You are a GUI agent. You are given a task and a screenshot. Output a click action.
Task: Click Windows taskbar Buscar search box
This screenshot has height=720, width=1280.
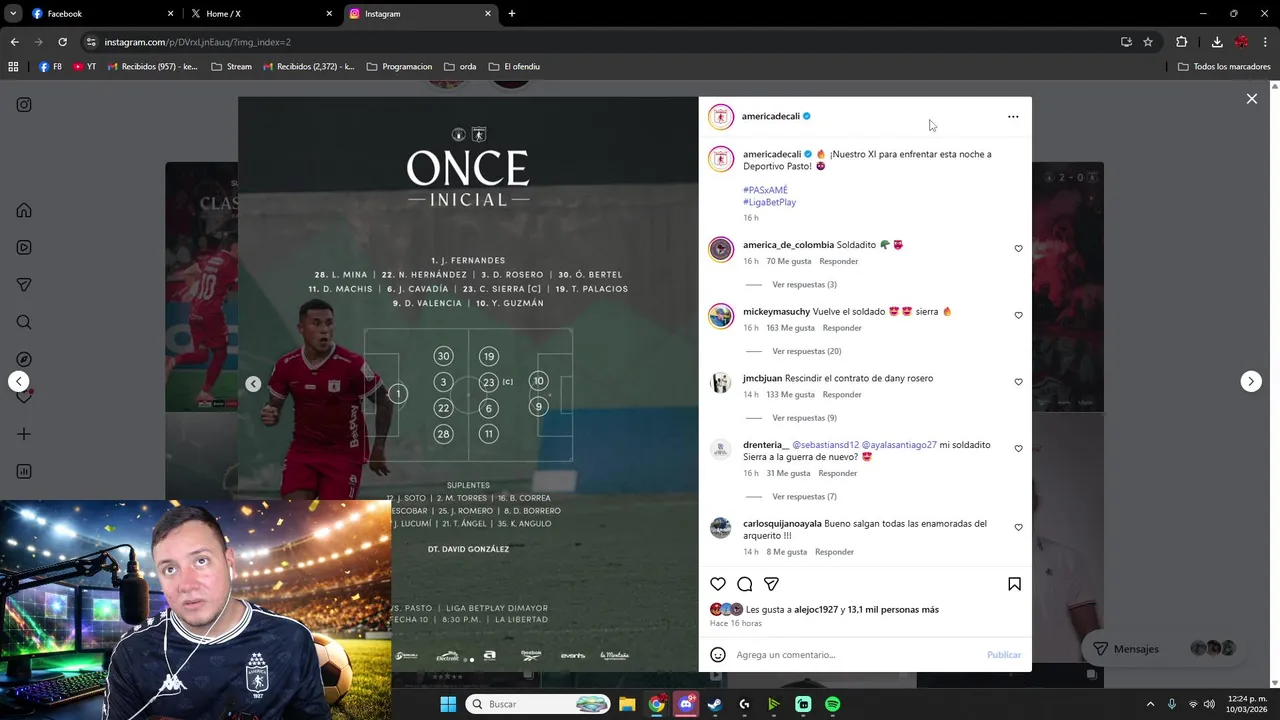538,704
